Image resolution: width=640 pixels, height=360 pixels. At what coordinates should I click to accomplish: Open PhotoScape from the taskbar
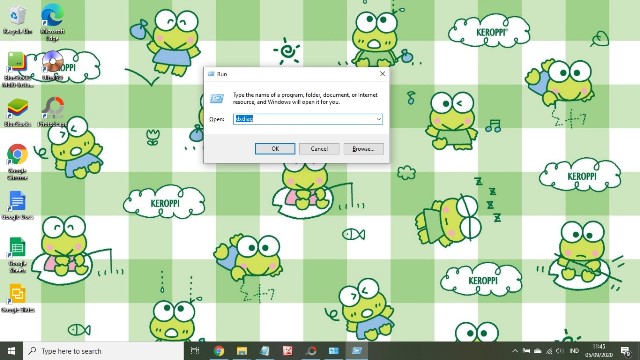click(x=311, y=351)
